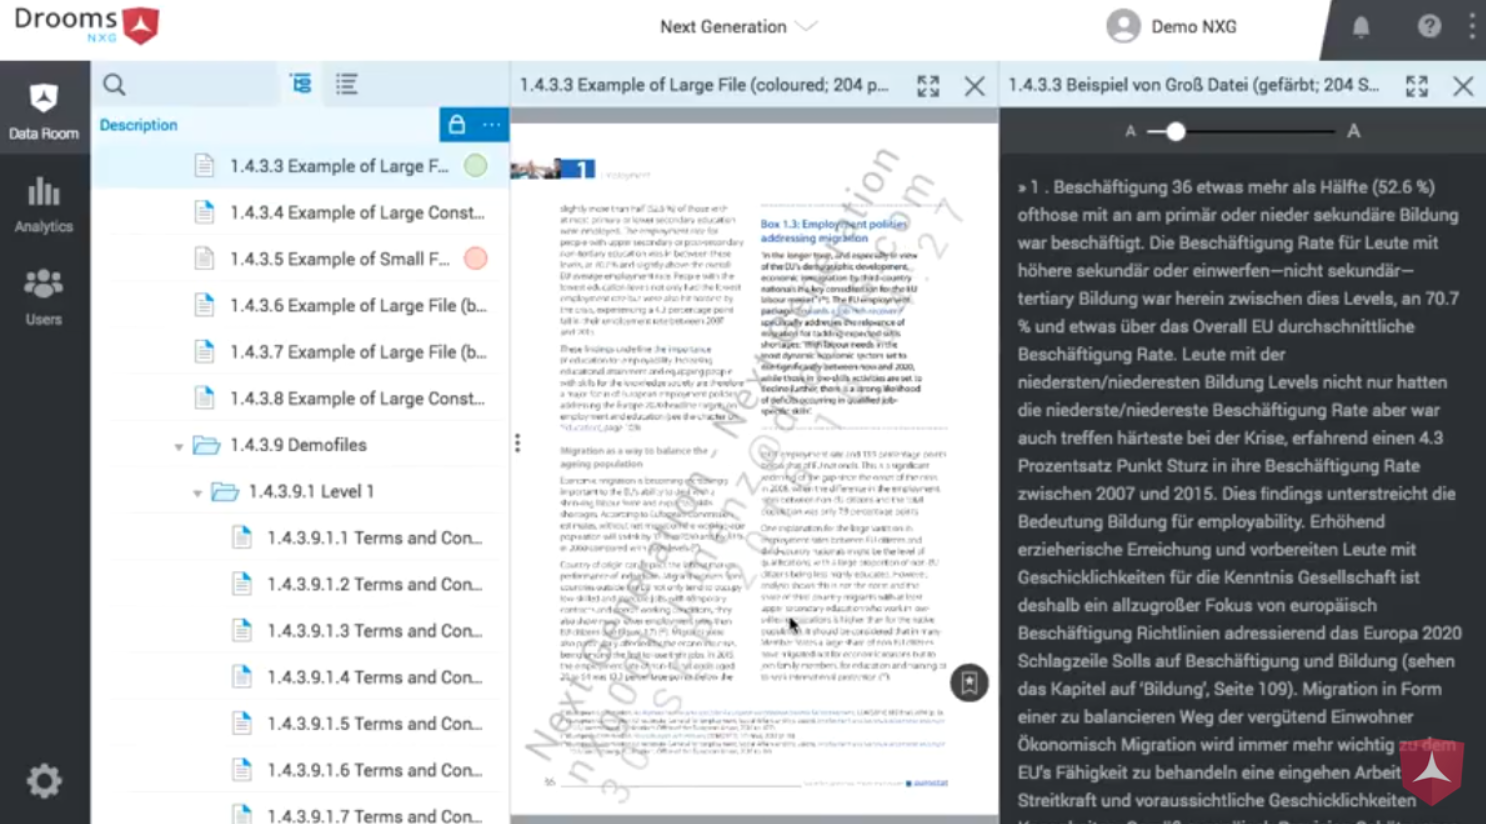Click the search magnifier icon
1486x824 pixels.
click(114, 85)
